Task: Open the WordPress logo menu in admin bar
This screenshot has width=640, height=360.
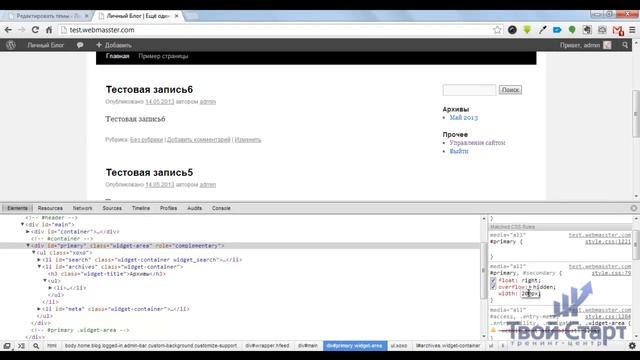Action: 11,45
